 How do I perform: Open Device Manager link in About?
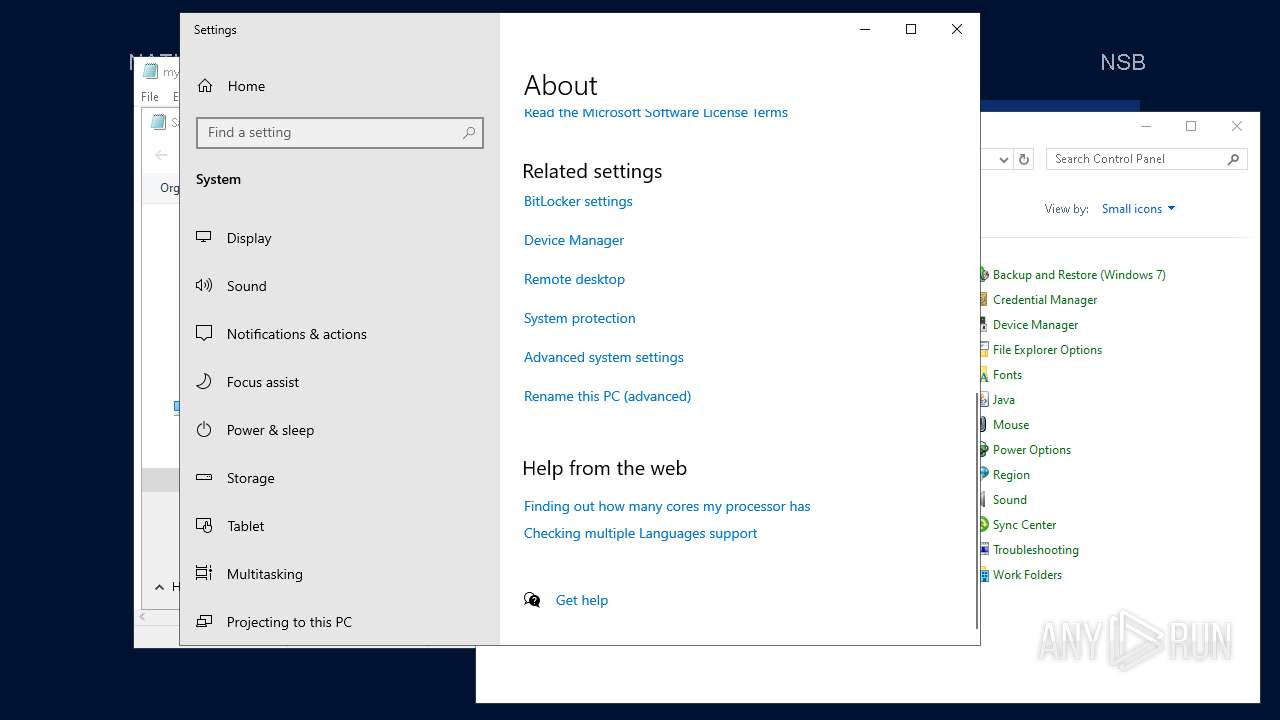coord(574,240)
